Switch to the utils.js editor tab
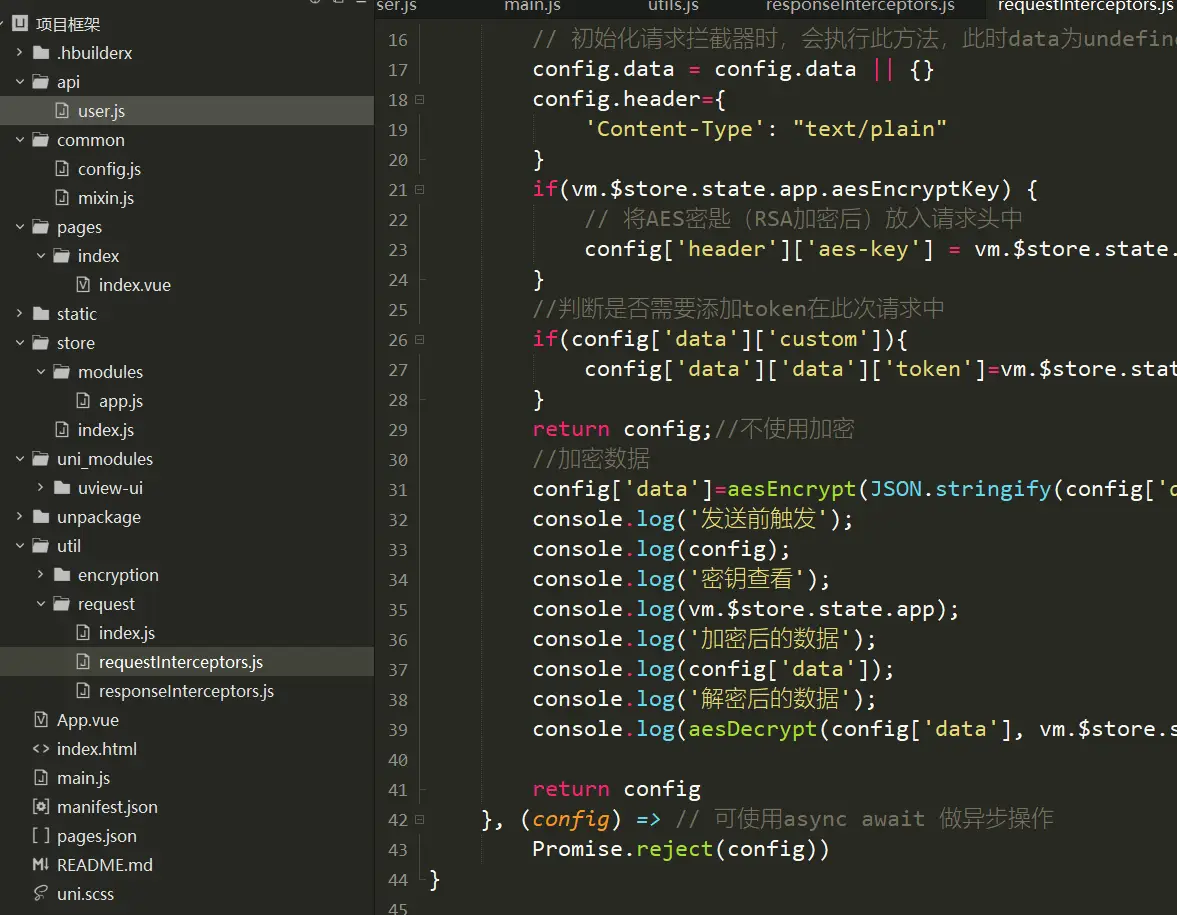This screenshot has height=915, width=1177. point(672,7)
